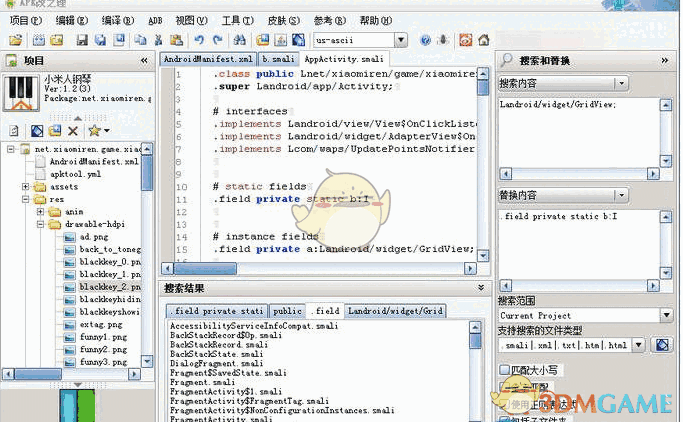Open the star favorites dropdown arrow

click(106, 131)
